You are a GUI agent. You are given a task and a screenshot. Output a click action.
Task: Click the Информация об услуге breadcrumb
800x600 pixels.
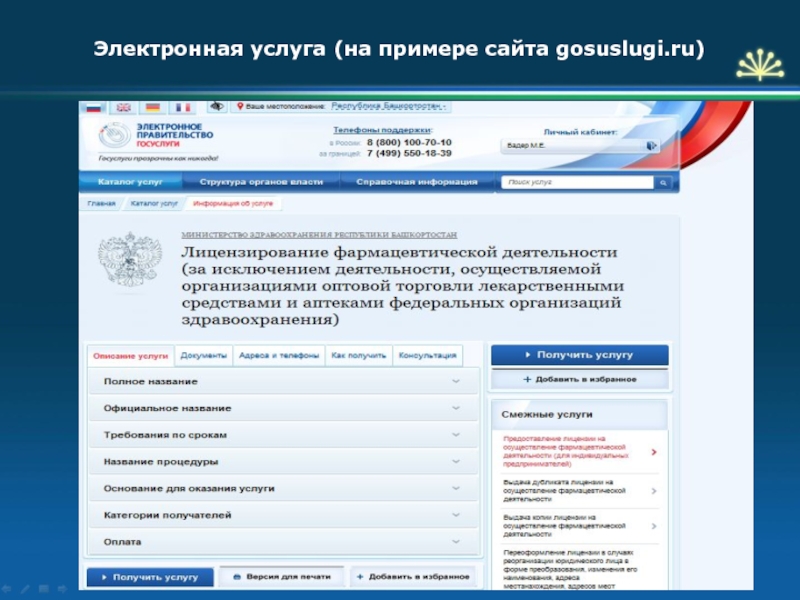[x=233, y=204]
